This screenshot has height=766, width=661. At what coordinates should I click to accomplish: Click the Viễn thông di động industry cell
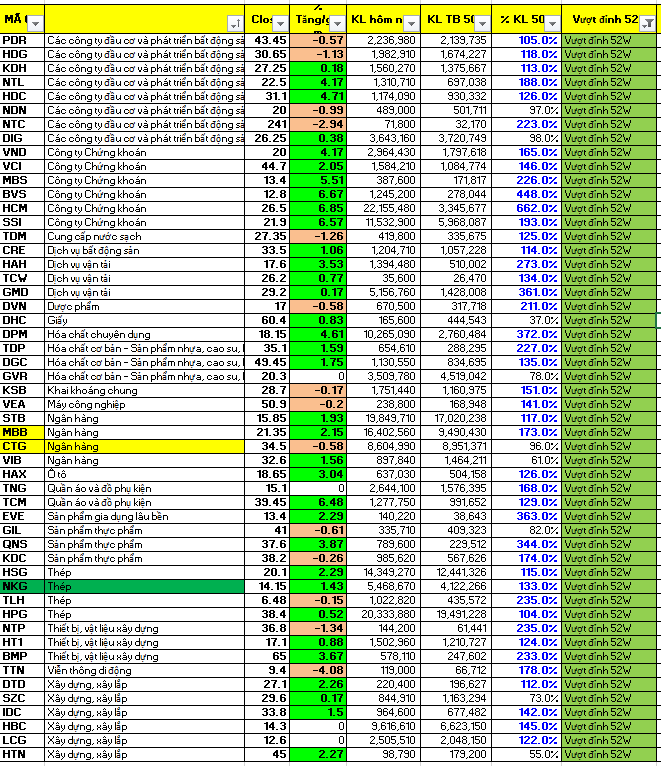(145, 669)
